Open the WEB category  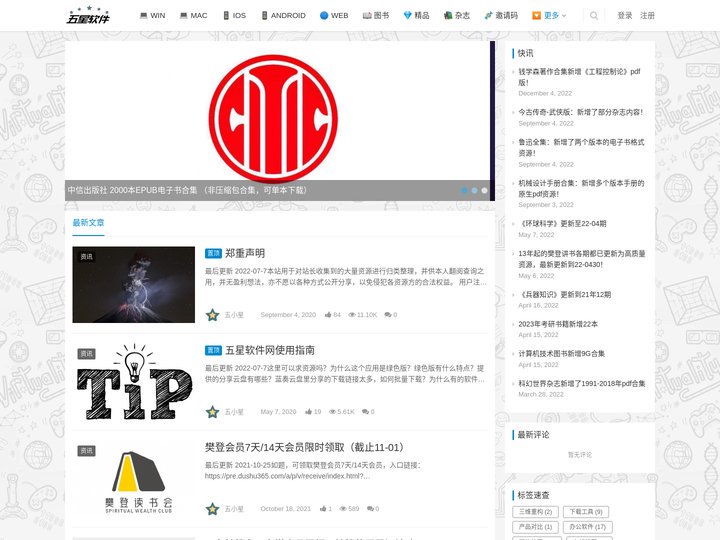334,16
